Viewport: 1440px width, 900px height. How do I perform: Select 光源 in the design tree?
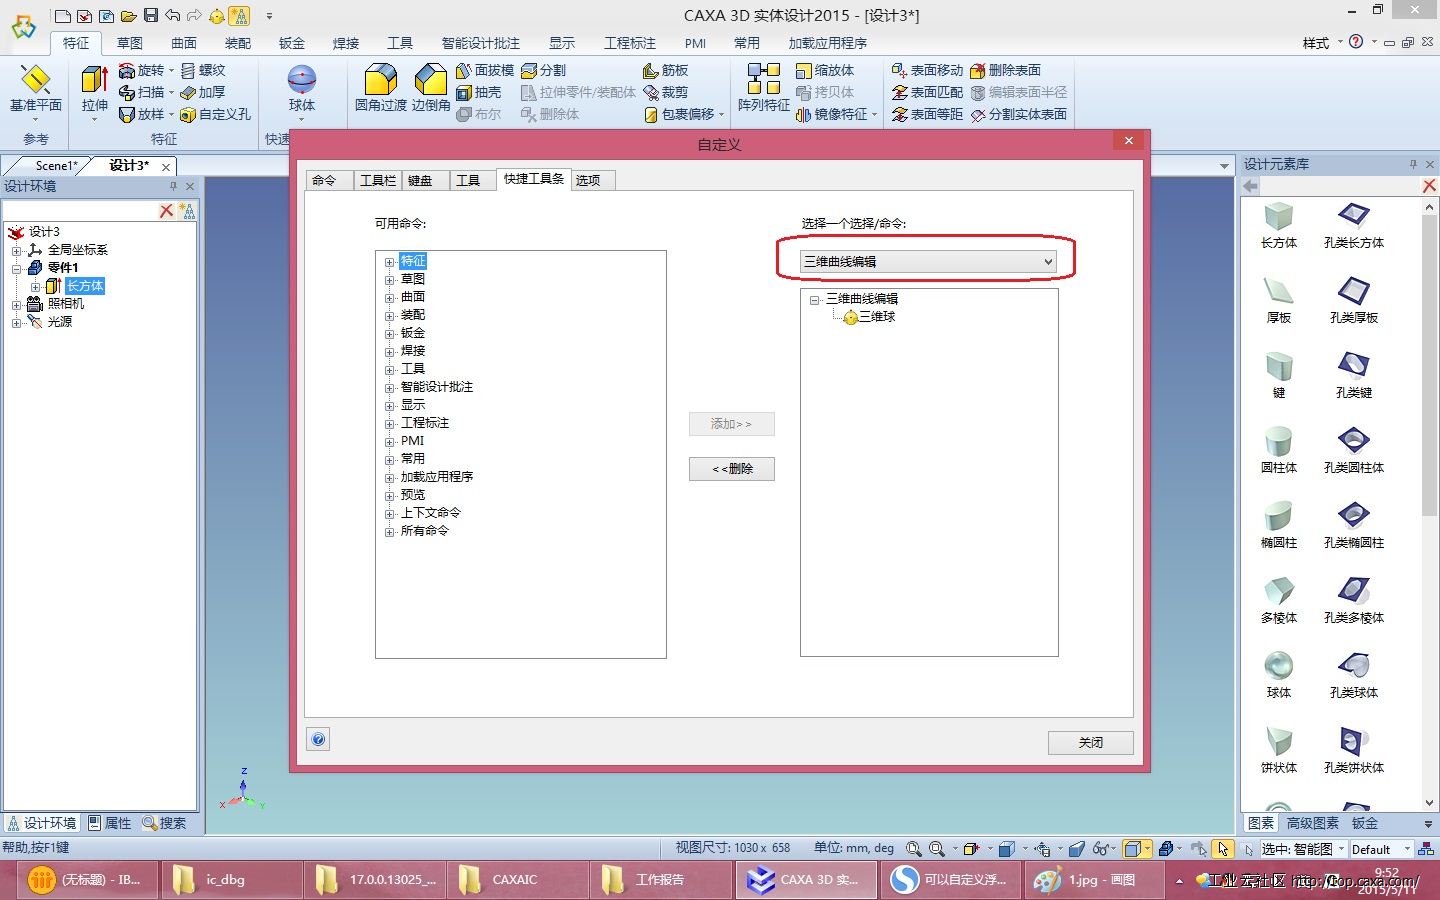coord(60,322)
